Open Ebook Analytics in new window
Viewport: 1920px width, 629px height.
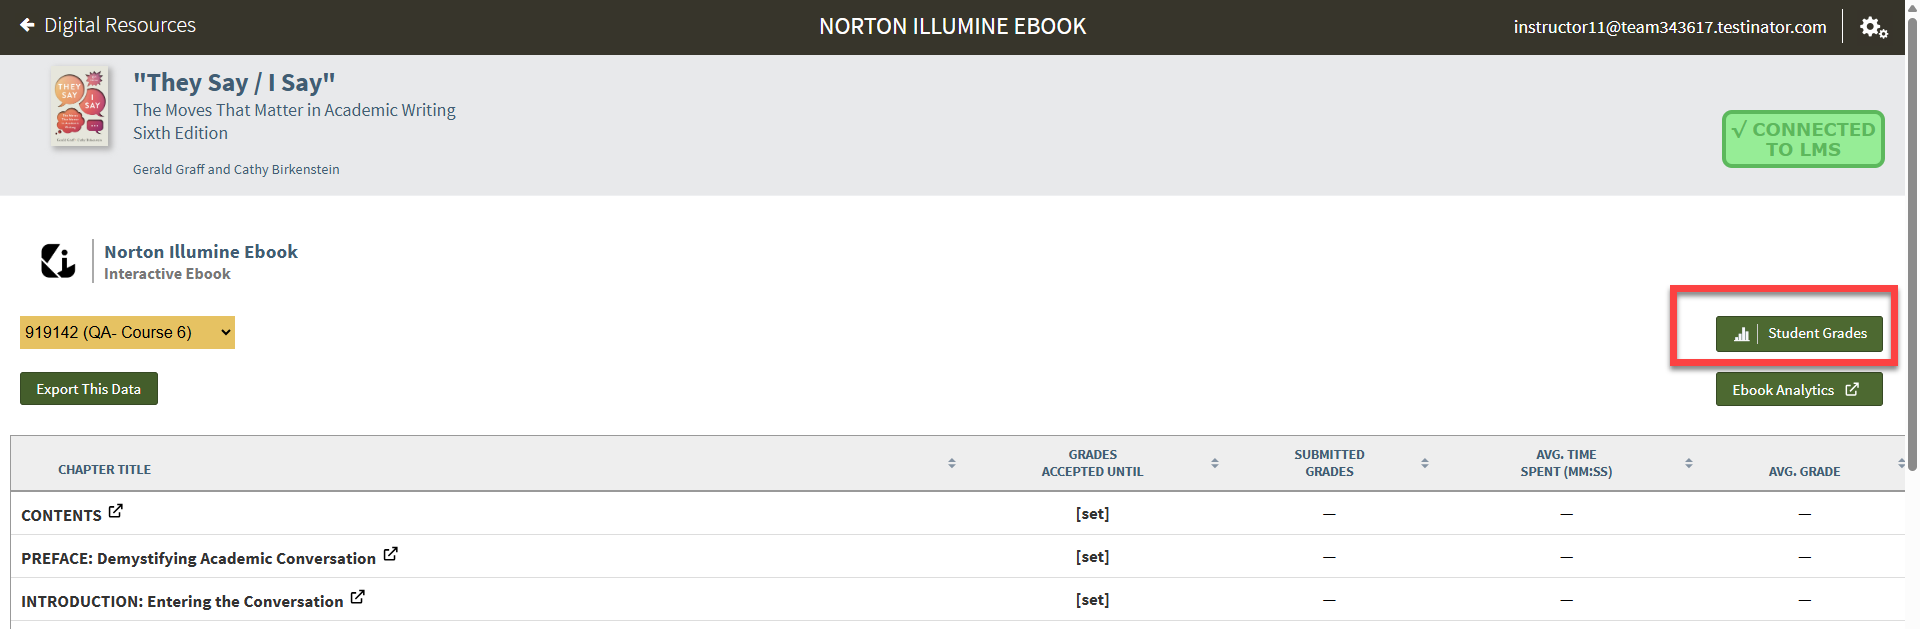(x=1799, y=390)
